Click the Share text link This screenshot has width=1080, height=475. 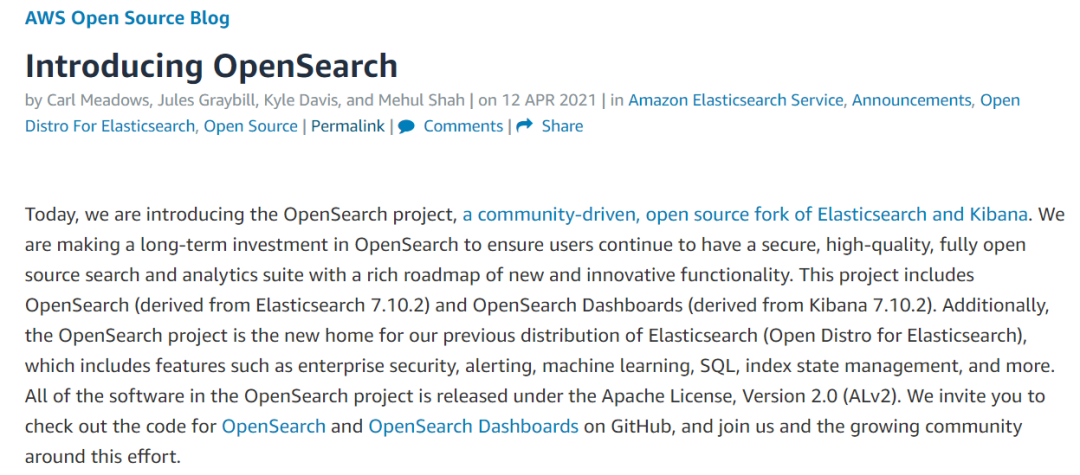pos(562,126)
